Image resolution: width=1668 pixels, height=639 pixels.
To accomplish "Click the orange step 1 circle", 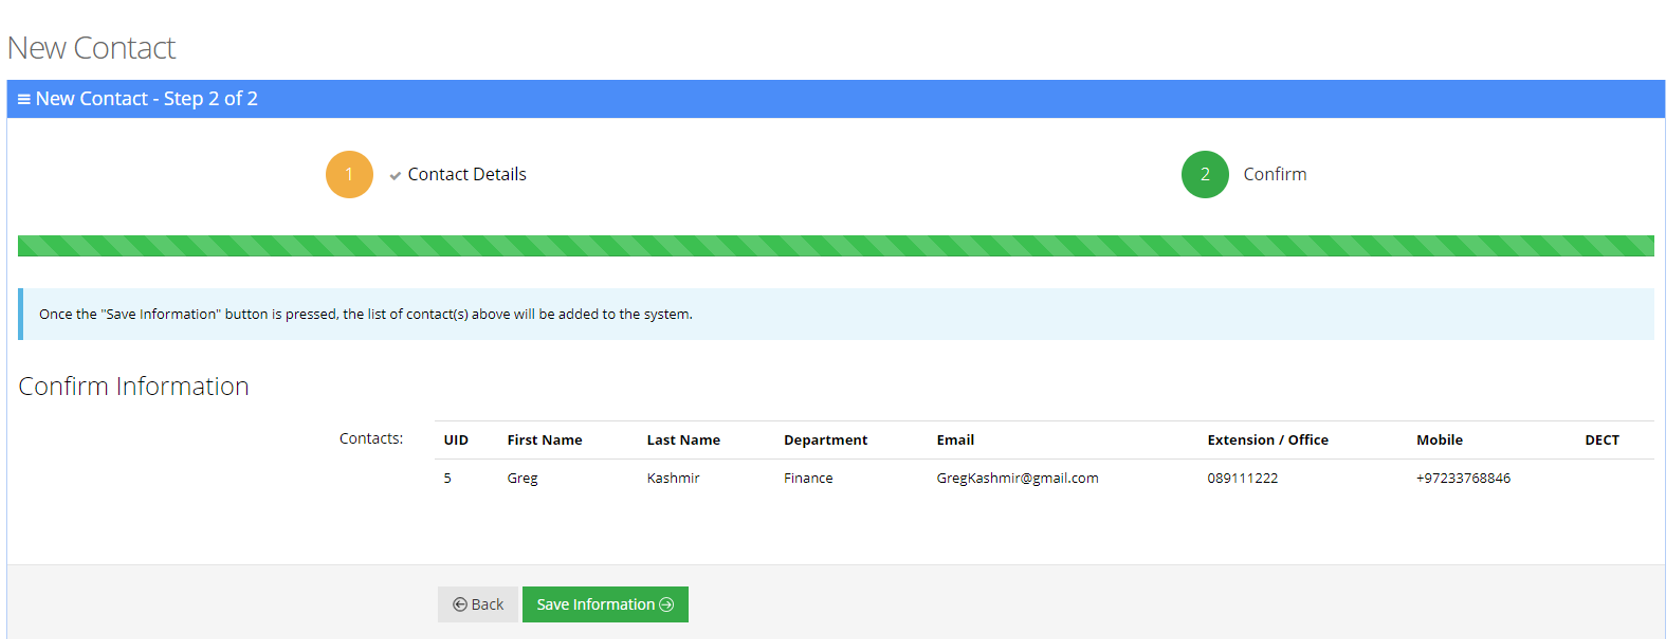I will click(x=349, y=174).
